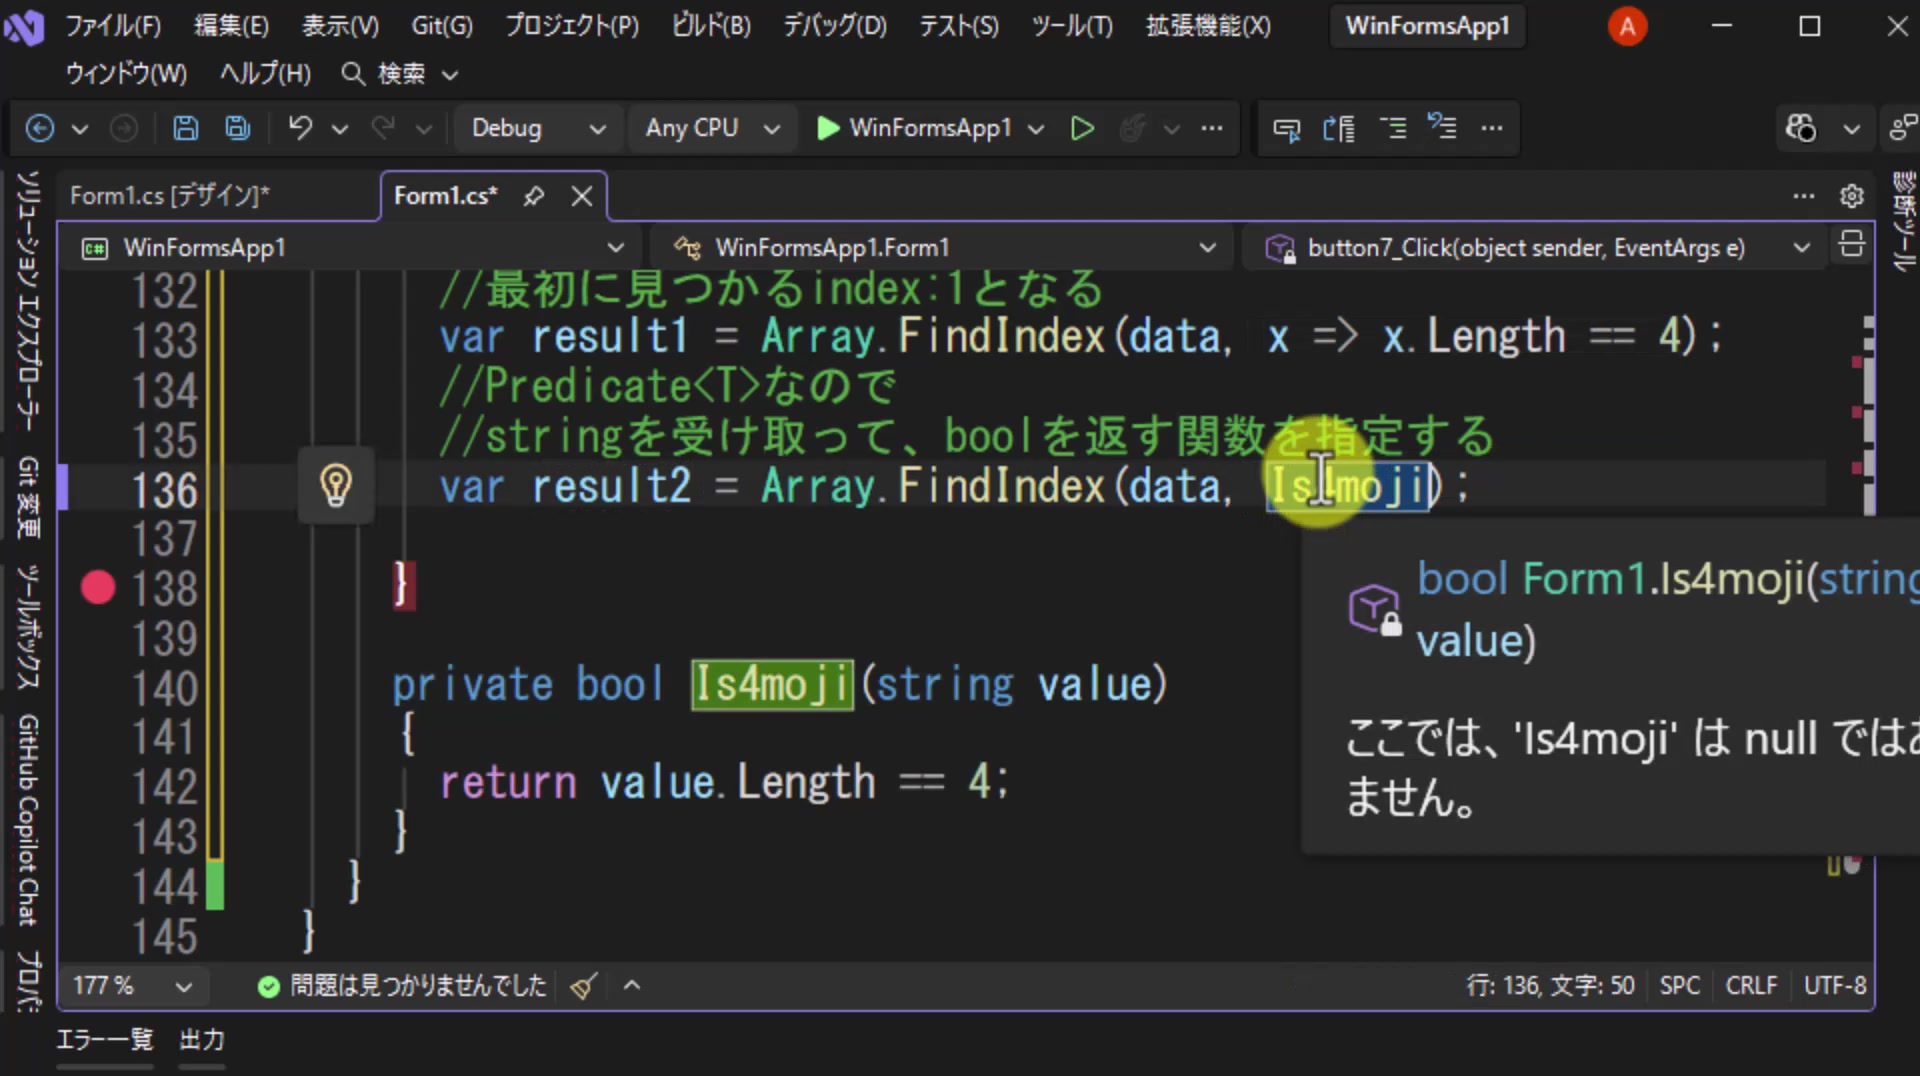
Task: Click the 問題は見つかりませんでした status indicator
Action: point(402,986)
